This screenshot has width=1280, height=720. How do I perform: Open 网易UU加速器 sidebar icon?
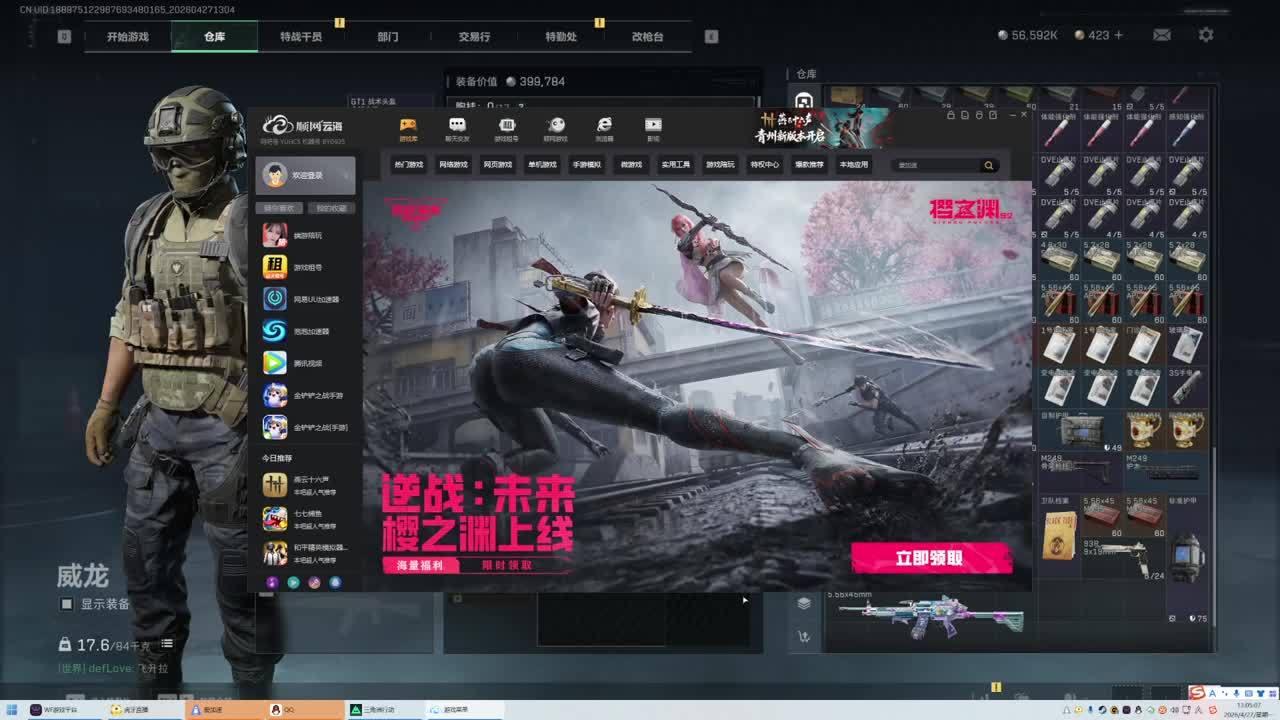pyautogui.click(x=274, y=299)
